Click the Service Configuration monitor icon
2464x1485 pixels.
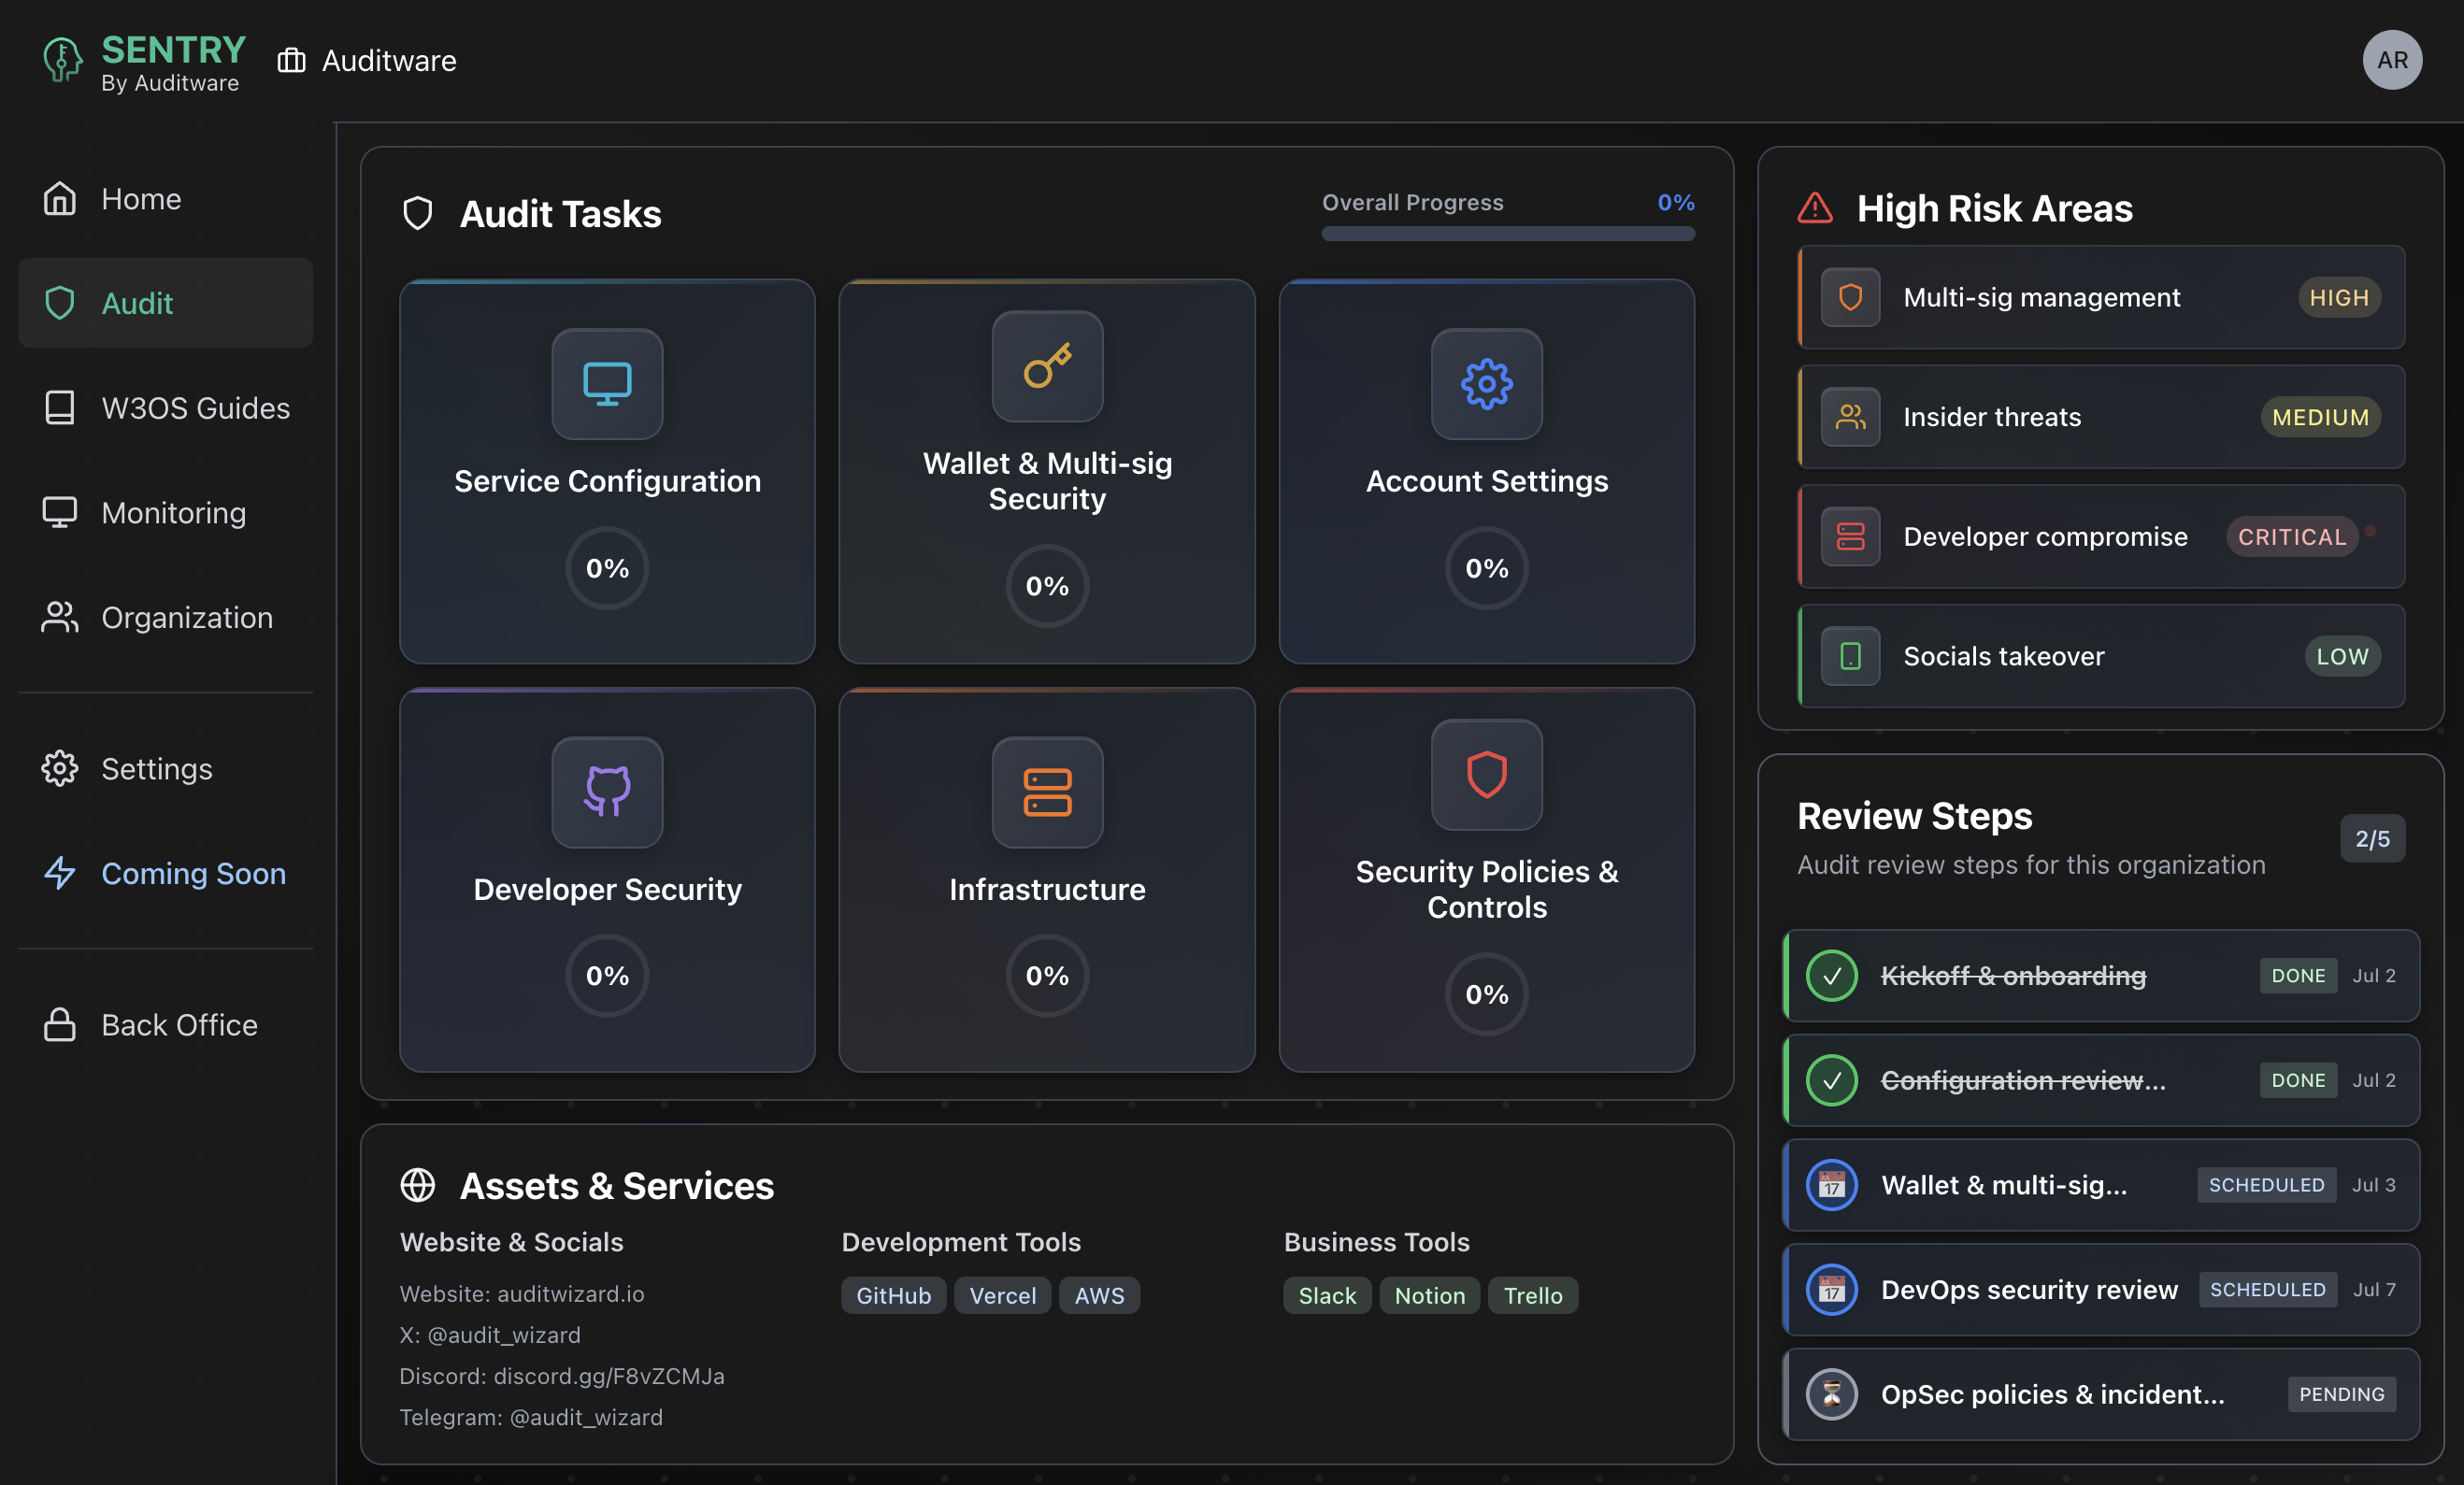(x=607, y=384)
